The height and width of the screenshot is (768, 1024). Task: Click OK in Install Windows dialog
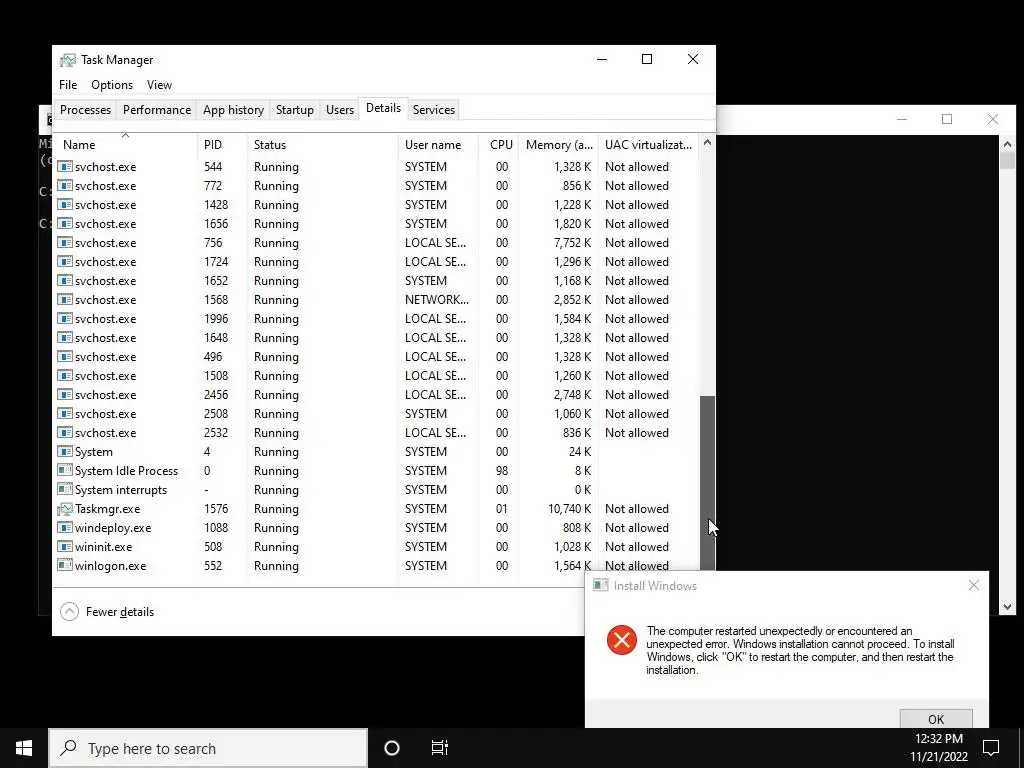936,719
